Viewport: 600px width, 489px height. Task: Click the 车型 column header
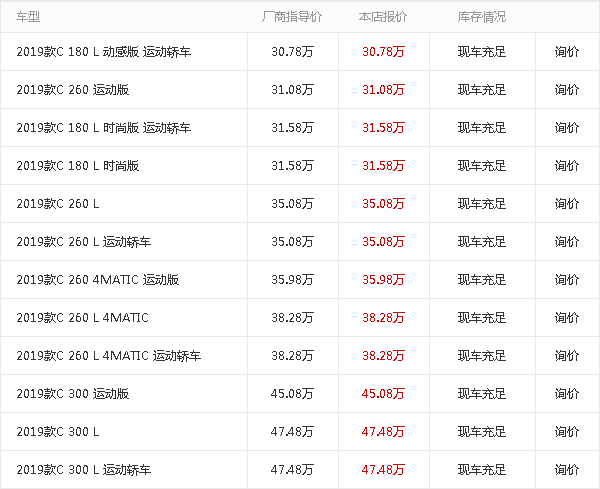click(x=29, y=17)
